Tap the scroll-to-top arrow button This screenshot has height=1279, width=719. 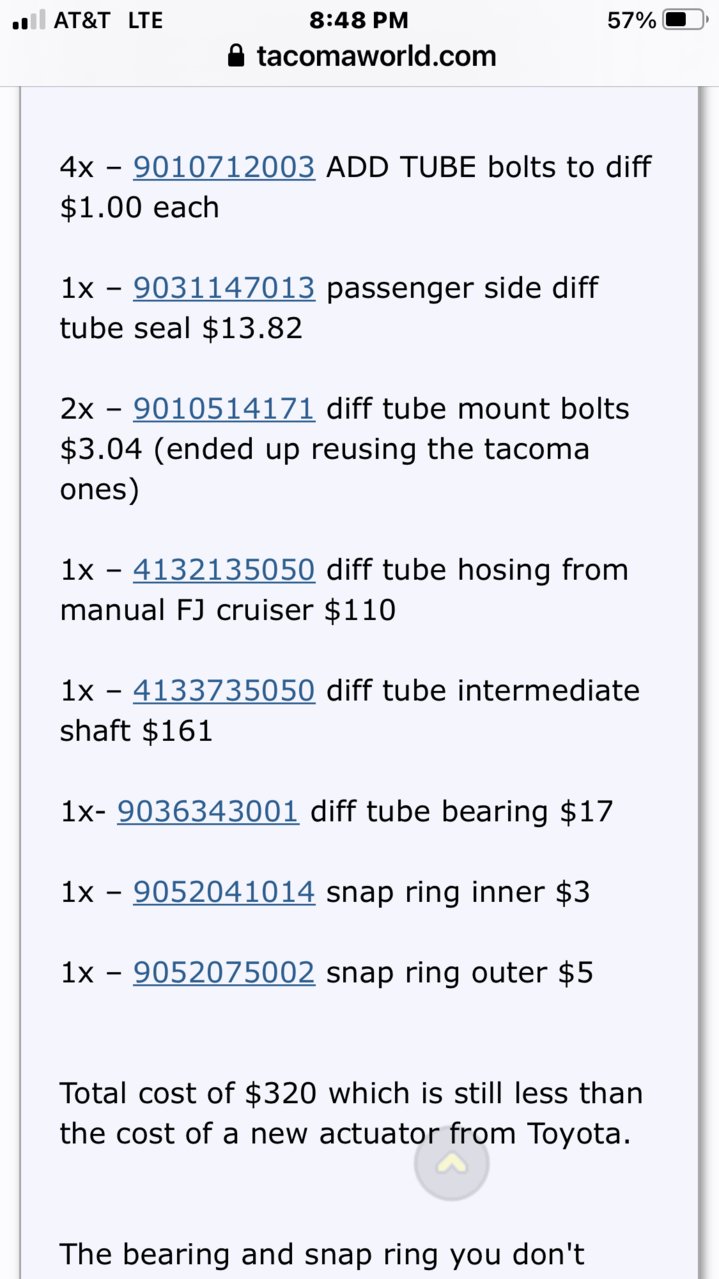(x=451, y=1164)
